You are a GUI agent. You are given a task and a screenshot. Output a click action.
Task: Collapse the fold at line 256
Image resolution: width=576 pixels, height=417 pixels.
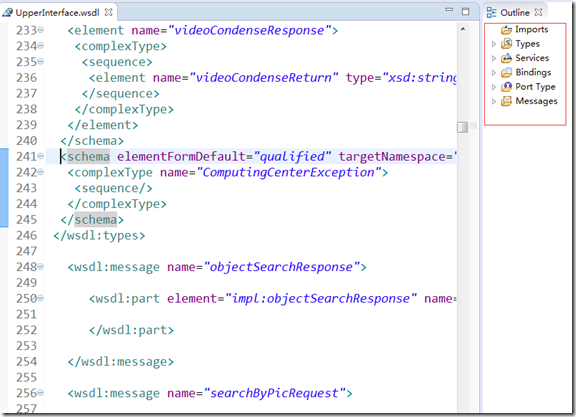point(40,393)
